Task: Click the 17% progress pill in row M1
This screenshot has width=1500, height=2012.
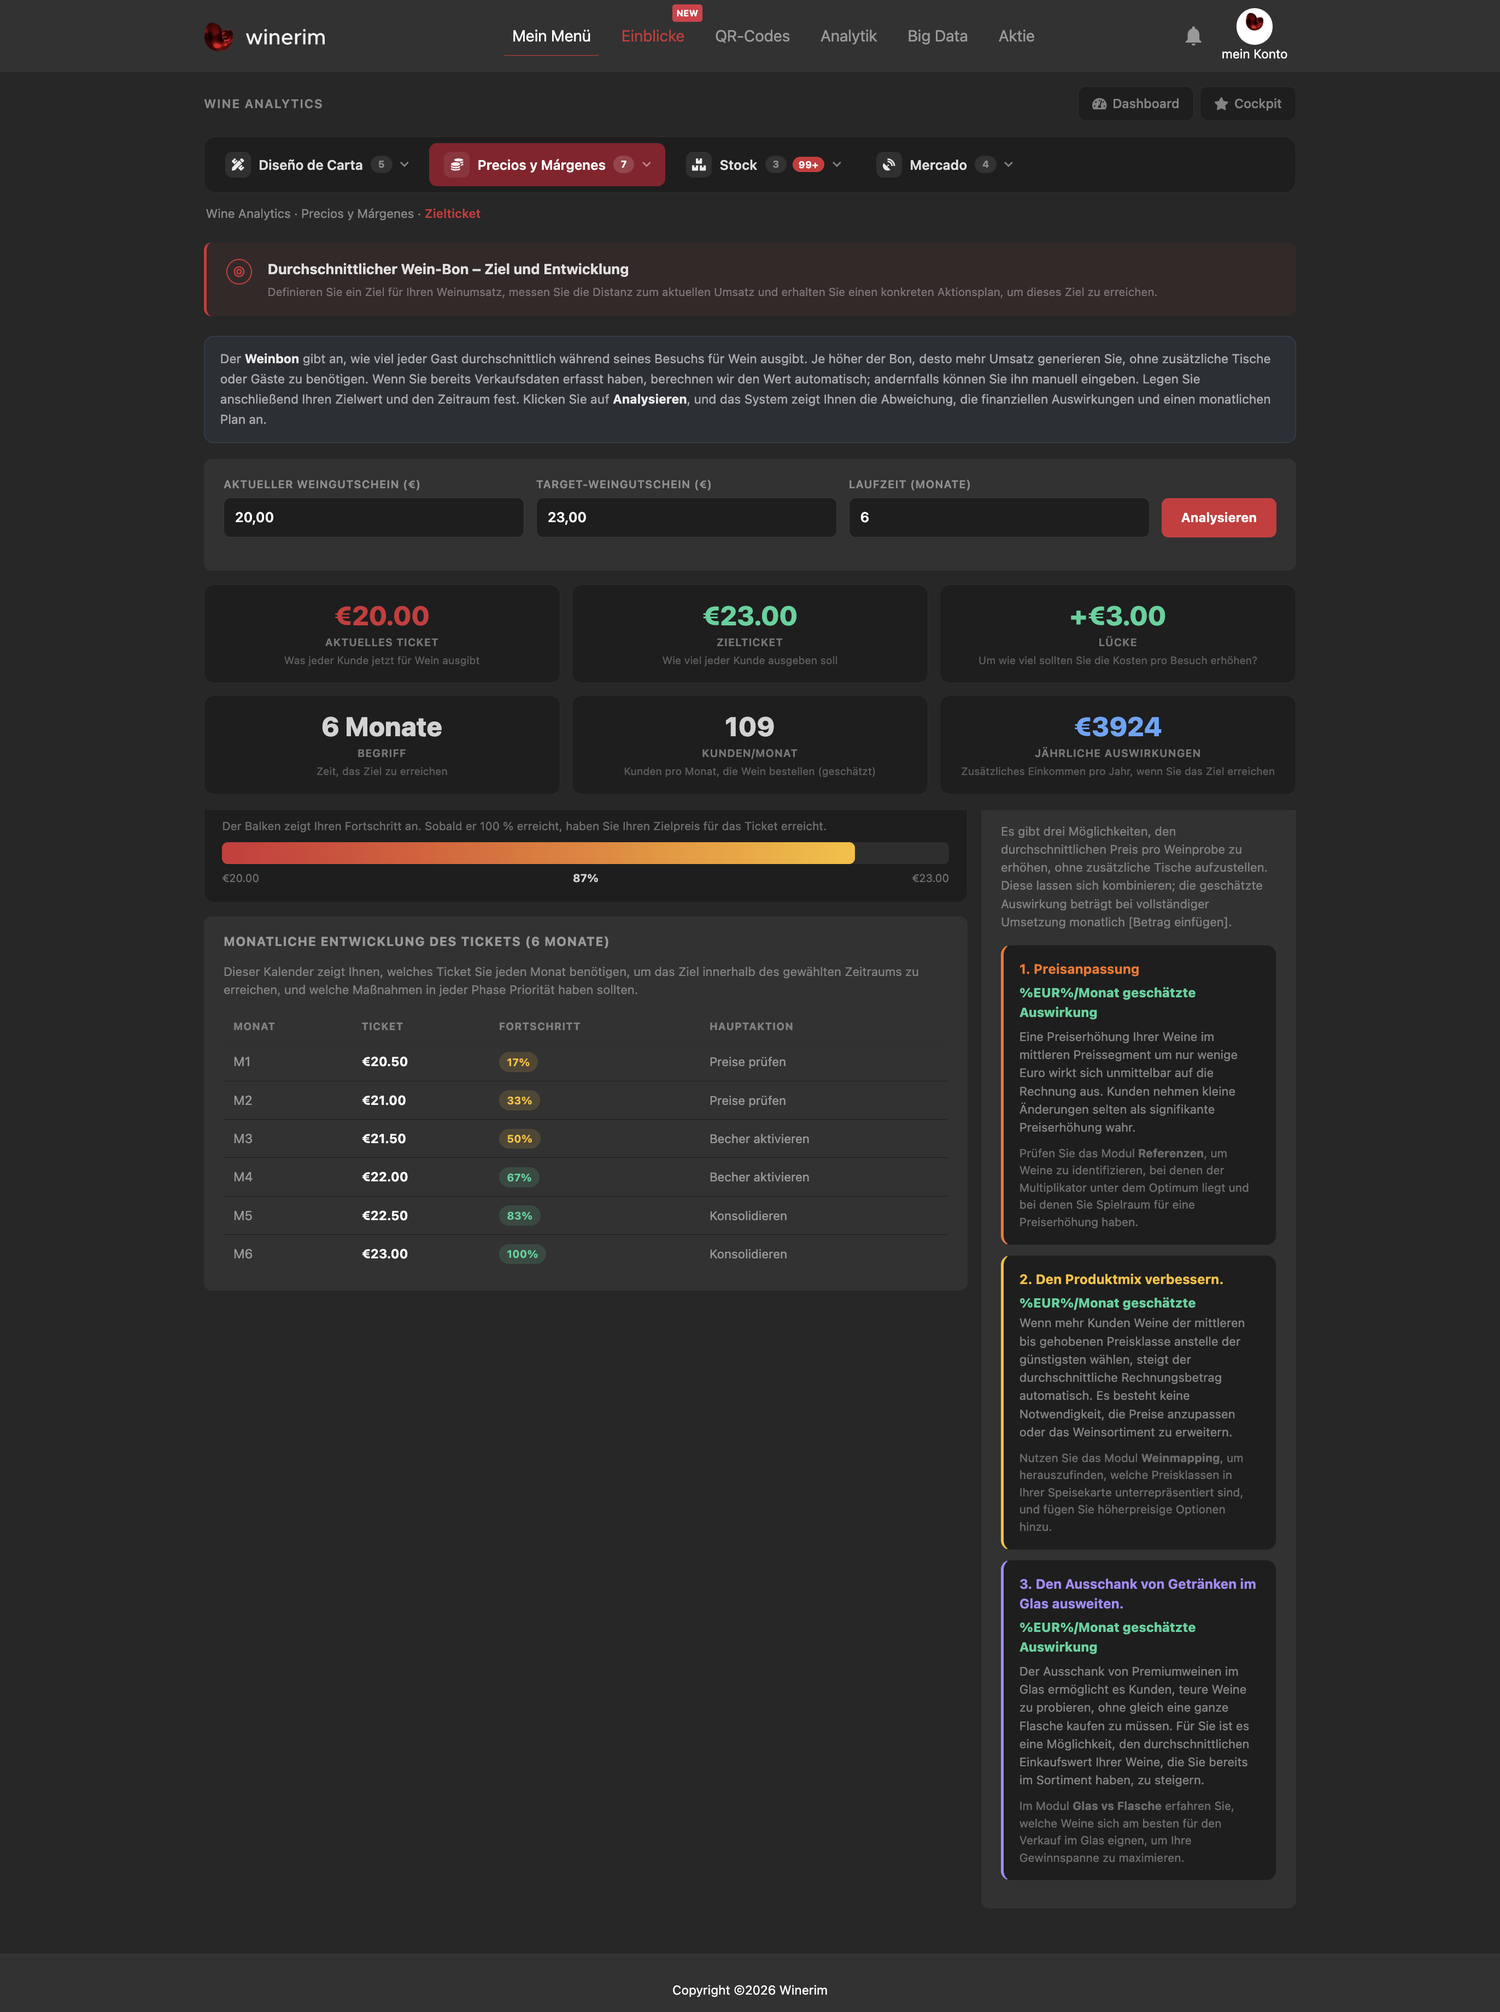Action: tap(518, 1062)
